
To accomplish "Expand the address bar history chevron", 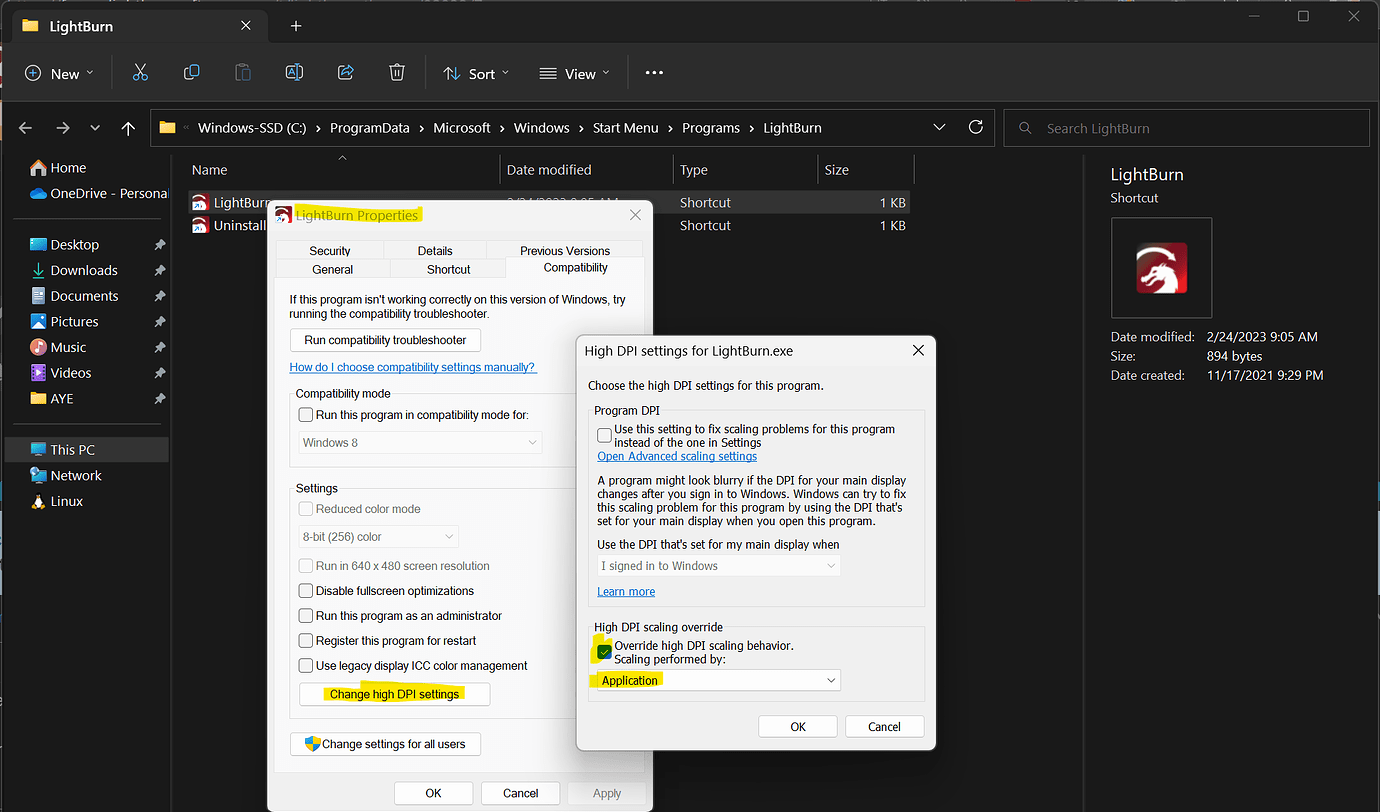I will pyautogui.click(x=939, y=127).
